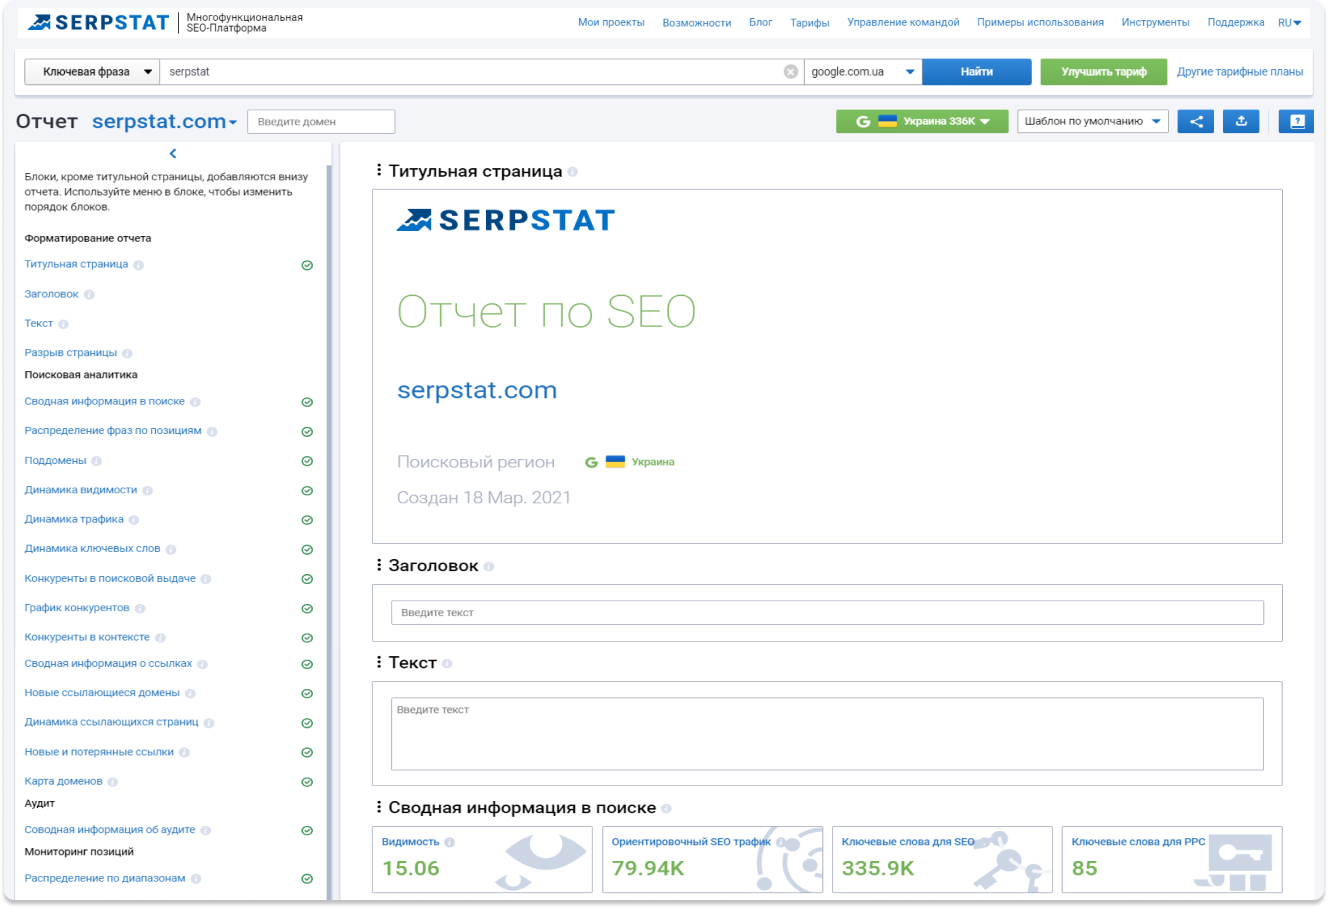The width and height of the screenshot is (1328, 908).
Task: Add the Разрыв страницы block from sidebar
Action: click(71, 353)
